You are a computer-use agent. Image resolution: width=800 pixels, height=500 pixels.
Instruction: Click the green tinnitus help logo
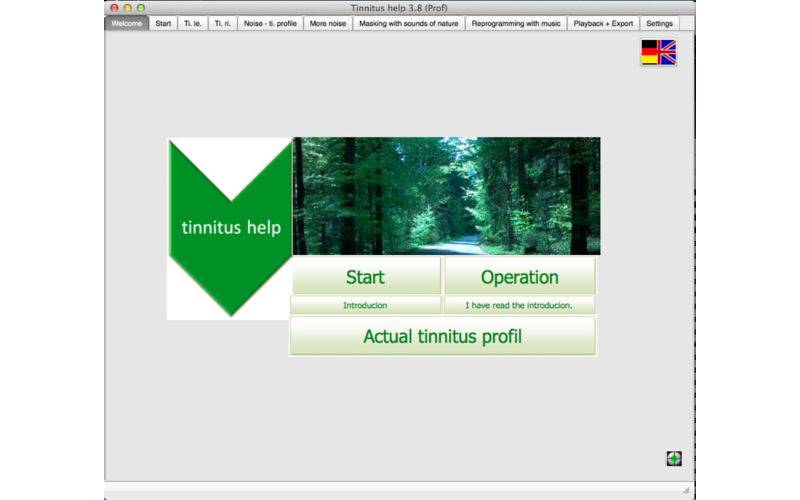tap(230, 228)
